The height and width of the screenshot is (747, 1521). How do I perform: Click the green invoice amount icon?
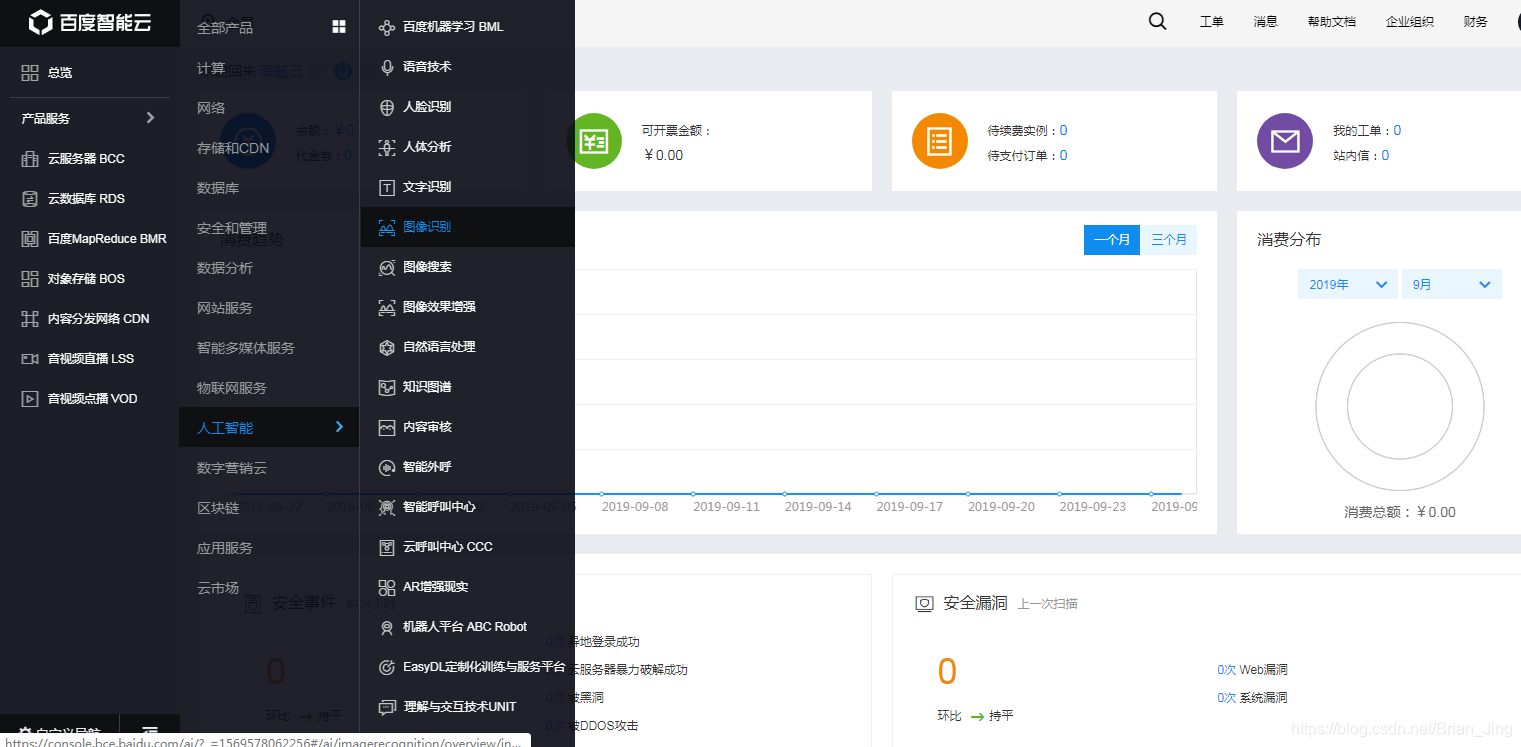click(x=594, y=141)
